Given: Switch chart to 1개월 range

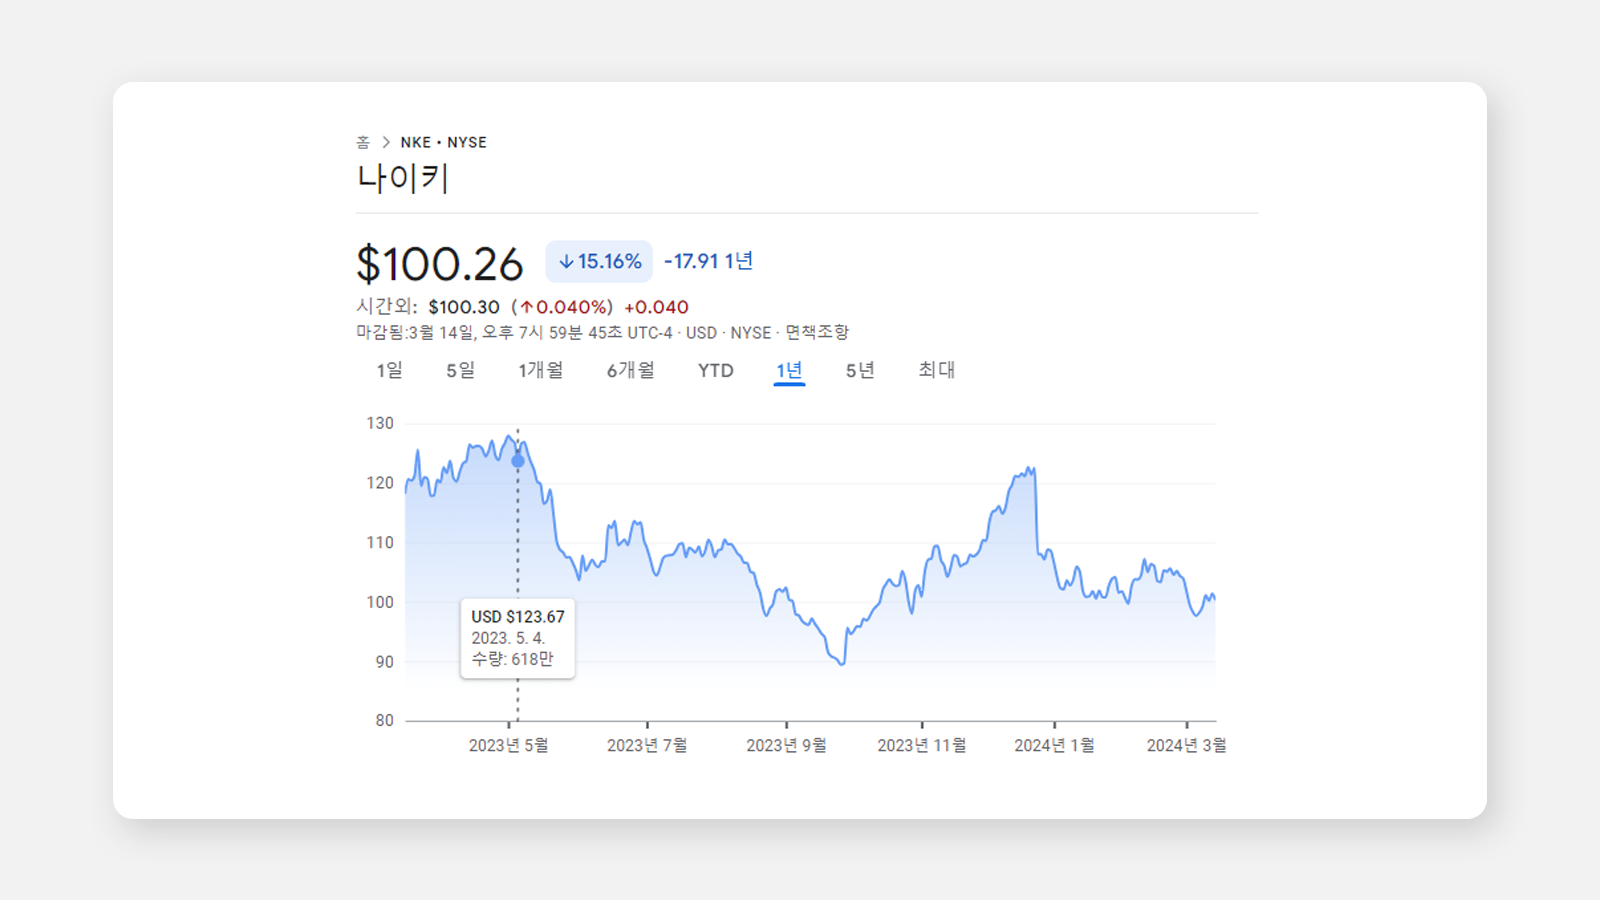Looking at the screenshot, I should click(x=540, y=370).
